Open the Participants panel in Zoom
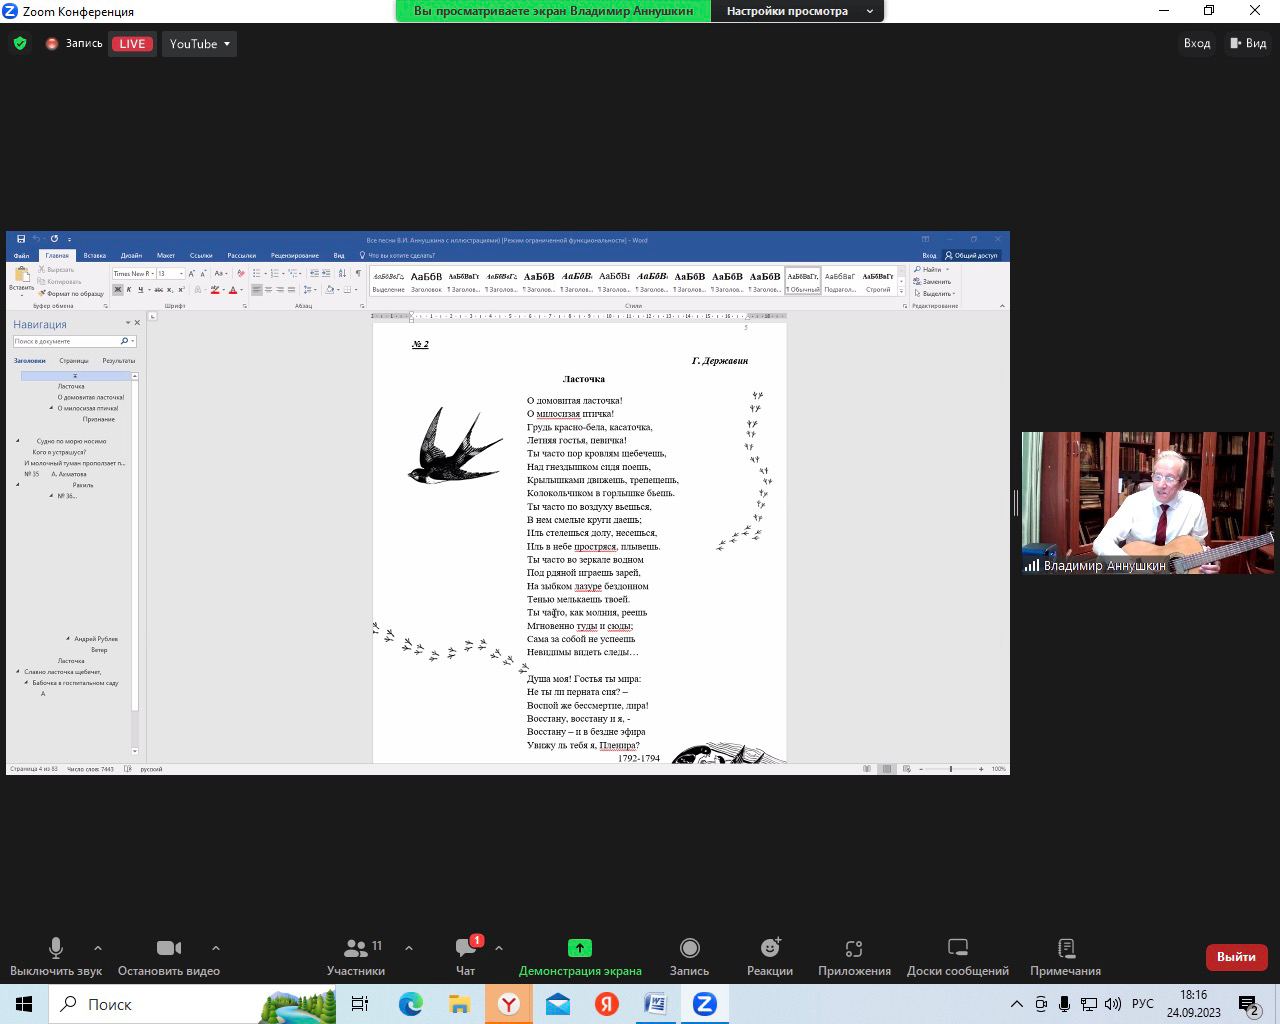This screenshot has height=1024, width=1280. coord(355,957)
